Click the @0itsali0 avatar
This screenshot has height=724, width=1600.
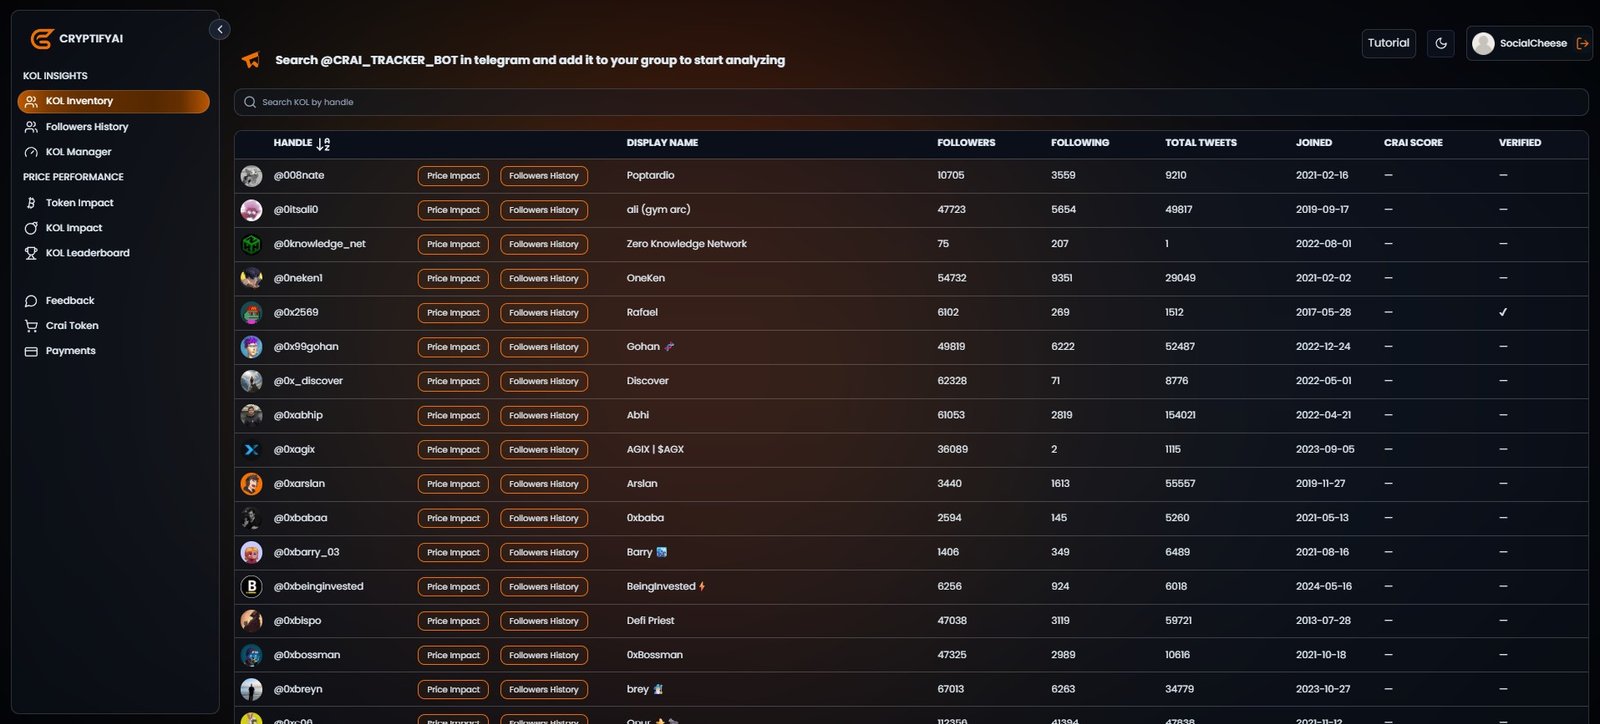pyautogui.click(x=251, y=210)
